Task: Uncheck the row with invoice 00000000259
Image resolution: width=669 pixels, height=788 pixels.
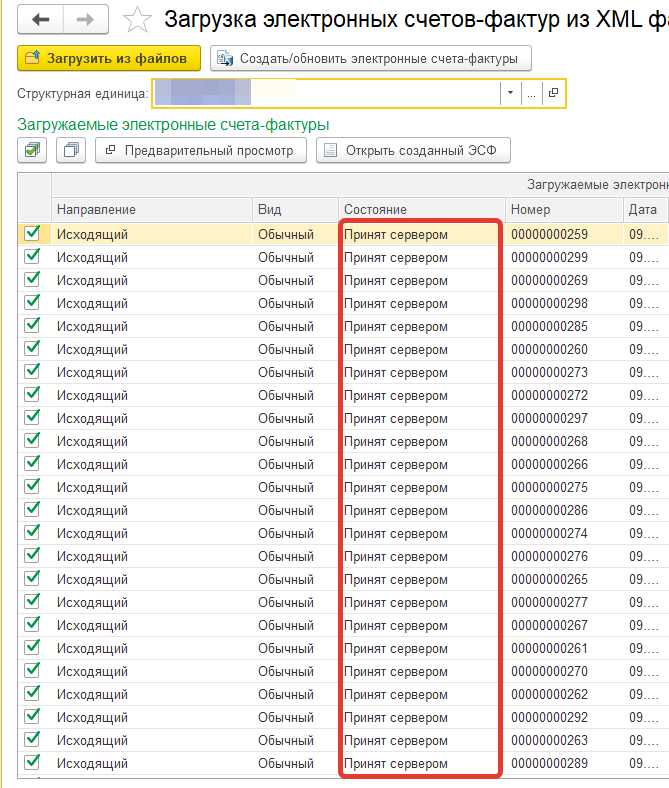Action: tap(33, 233)
